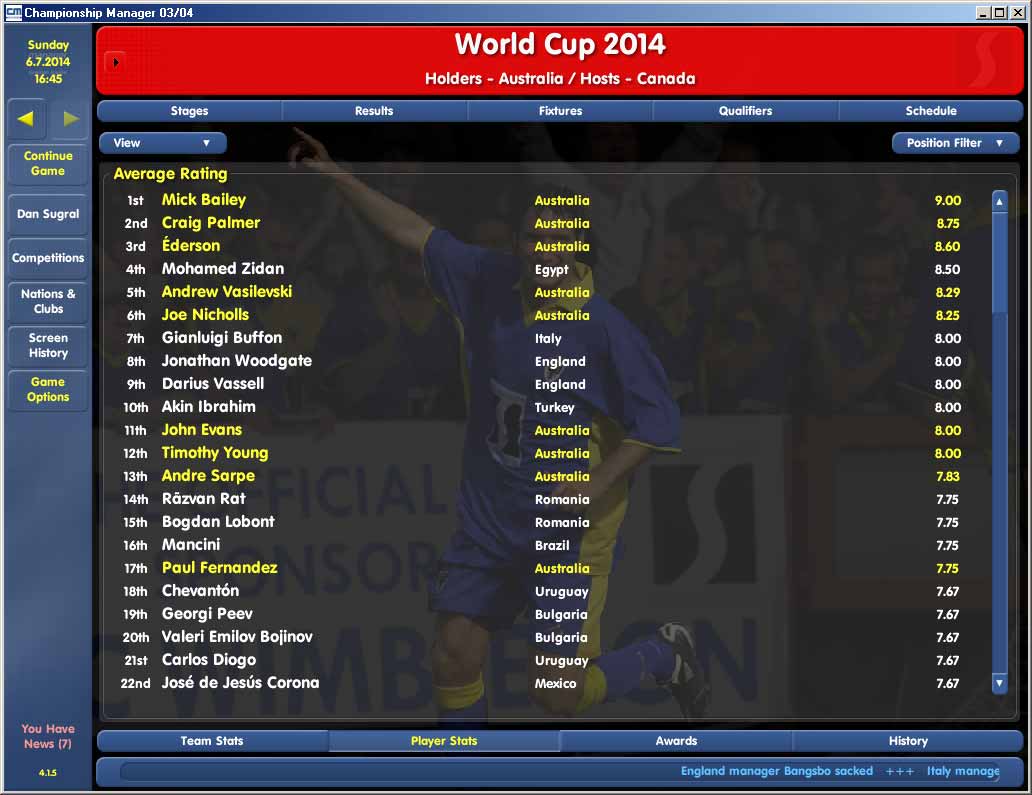
Task: Select player Răzvan Rat
Action: click(204, 499)
